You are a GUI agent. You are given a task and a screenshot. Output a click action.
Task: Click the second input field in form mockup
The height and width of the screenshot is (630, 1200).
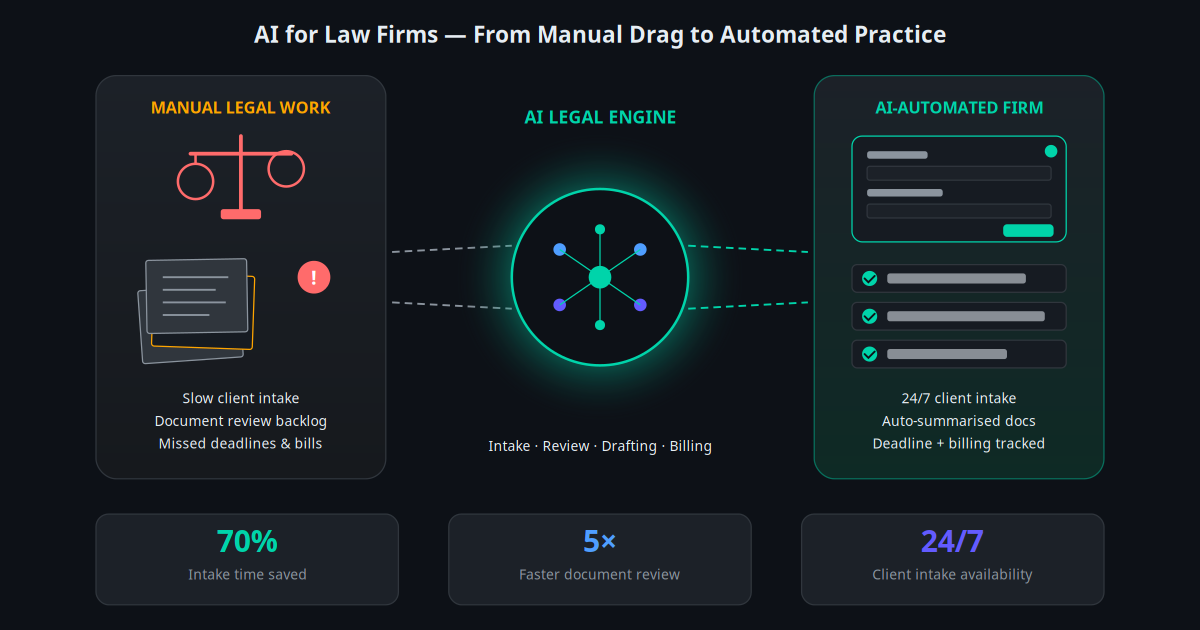pyautogui.click(x=959, y=211)
